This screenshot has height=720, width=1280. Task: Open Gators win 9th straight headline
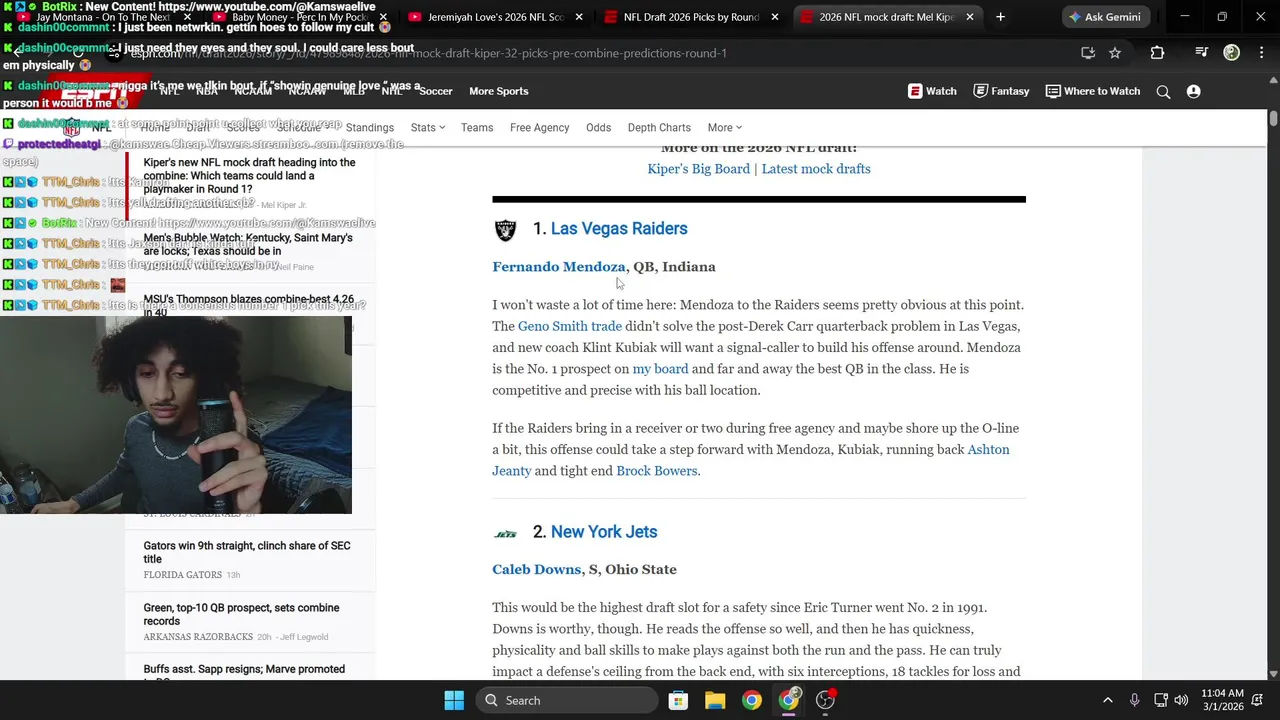pos(247,552)
